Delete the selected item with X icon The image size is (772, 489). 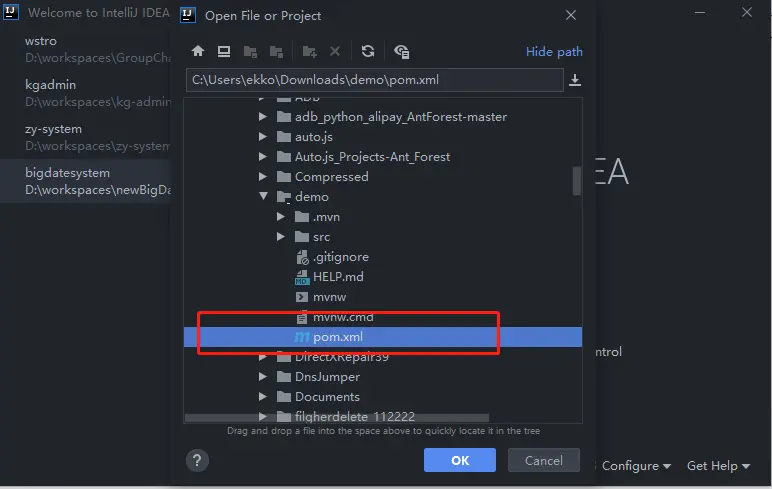click(x=335, y=51)
